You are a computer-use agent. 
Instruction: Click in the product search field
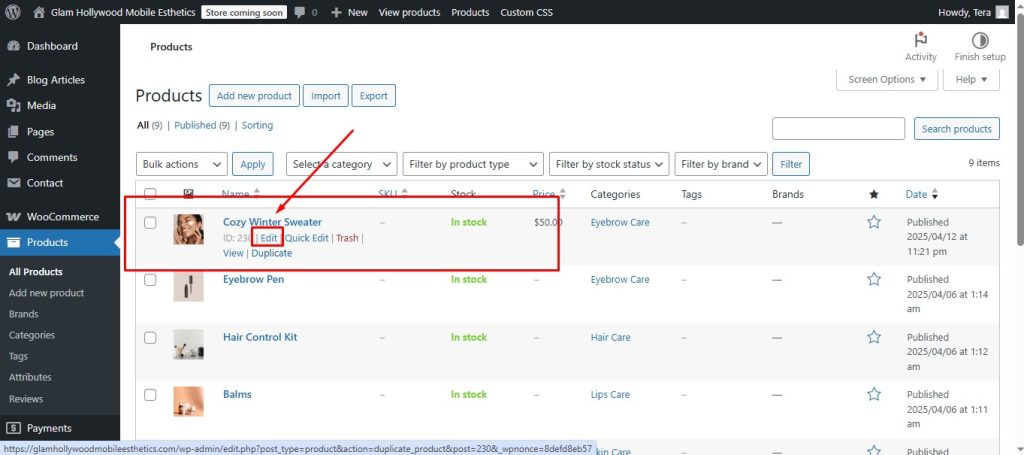(839, 129)
